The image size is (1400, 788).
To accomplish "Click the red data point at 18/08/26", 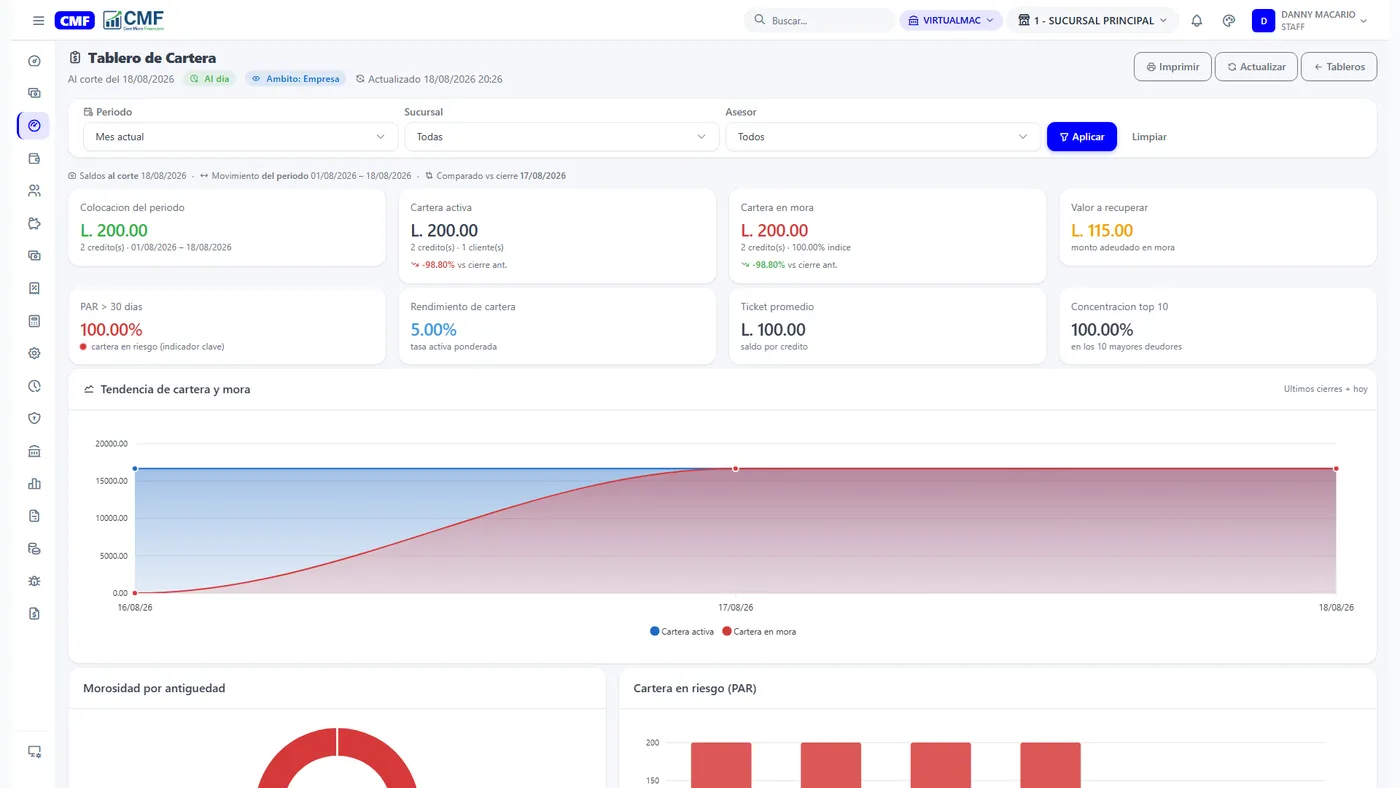I will click(x=1336, y=468).
